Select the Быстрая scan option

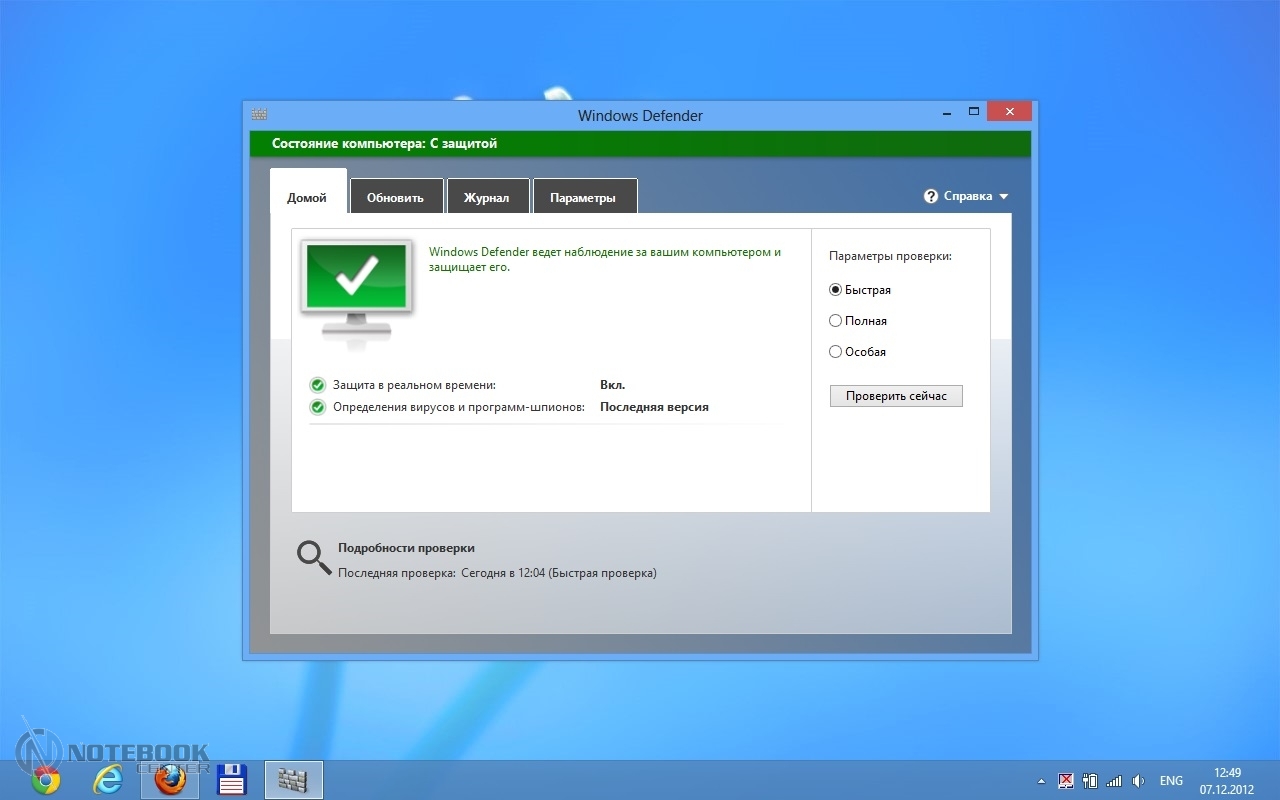coord(836,290)
